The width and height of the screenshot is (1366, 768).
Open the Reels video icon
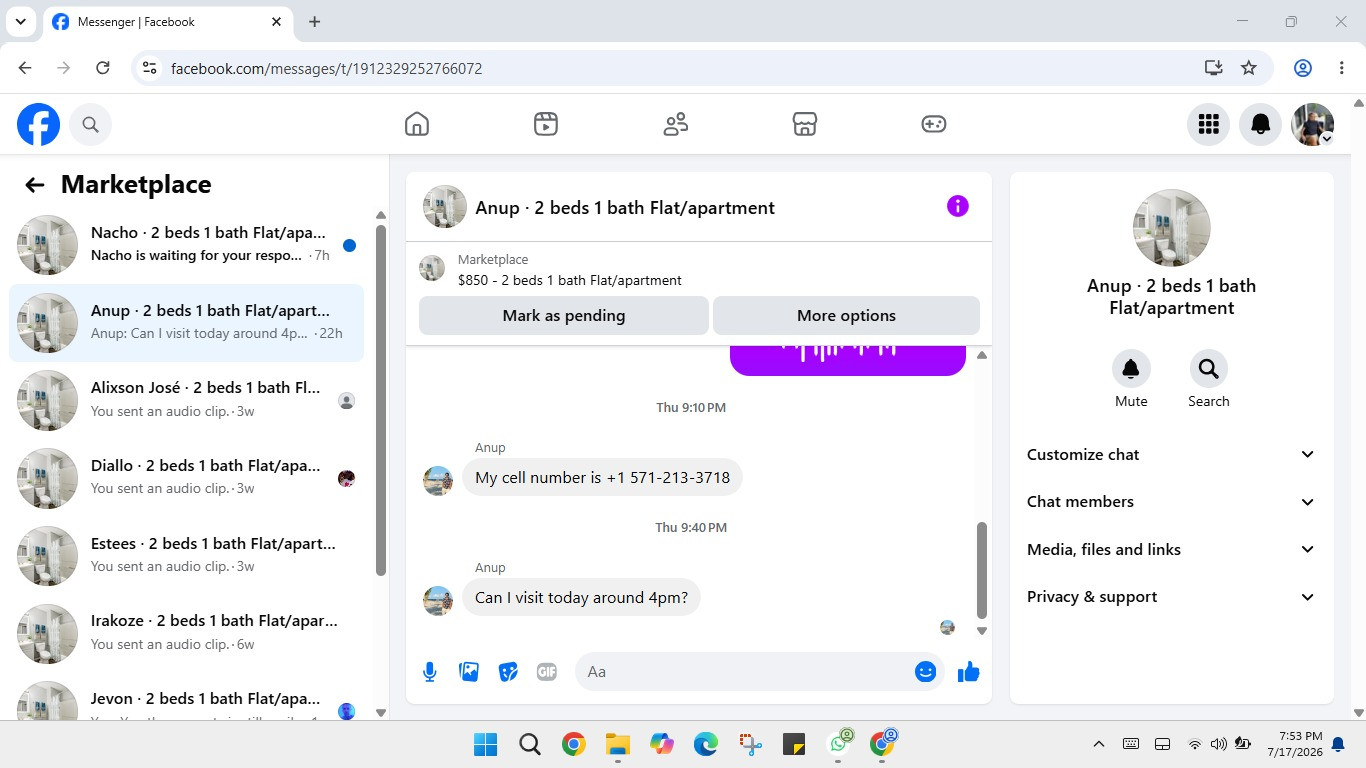[546, 124]
